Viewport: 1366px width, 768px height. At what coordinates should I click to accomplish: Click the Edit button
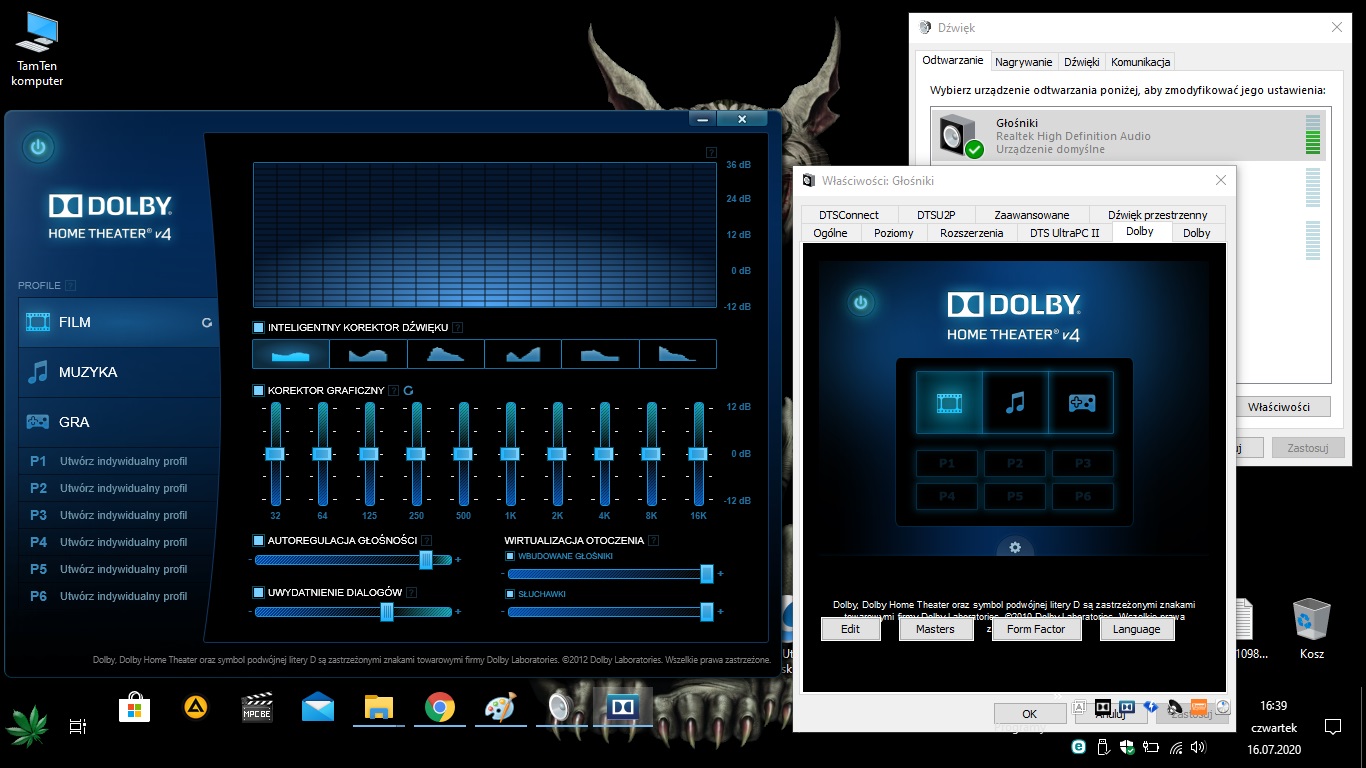click(851, 629)
